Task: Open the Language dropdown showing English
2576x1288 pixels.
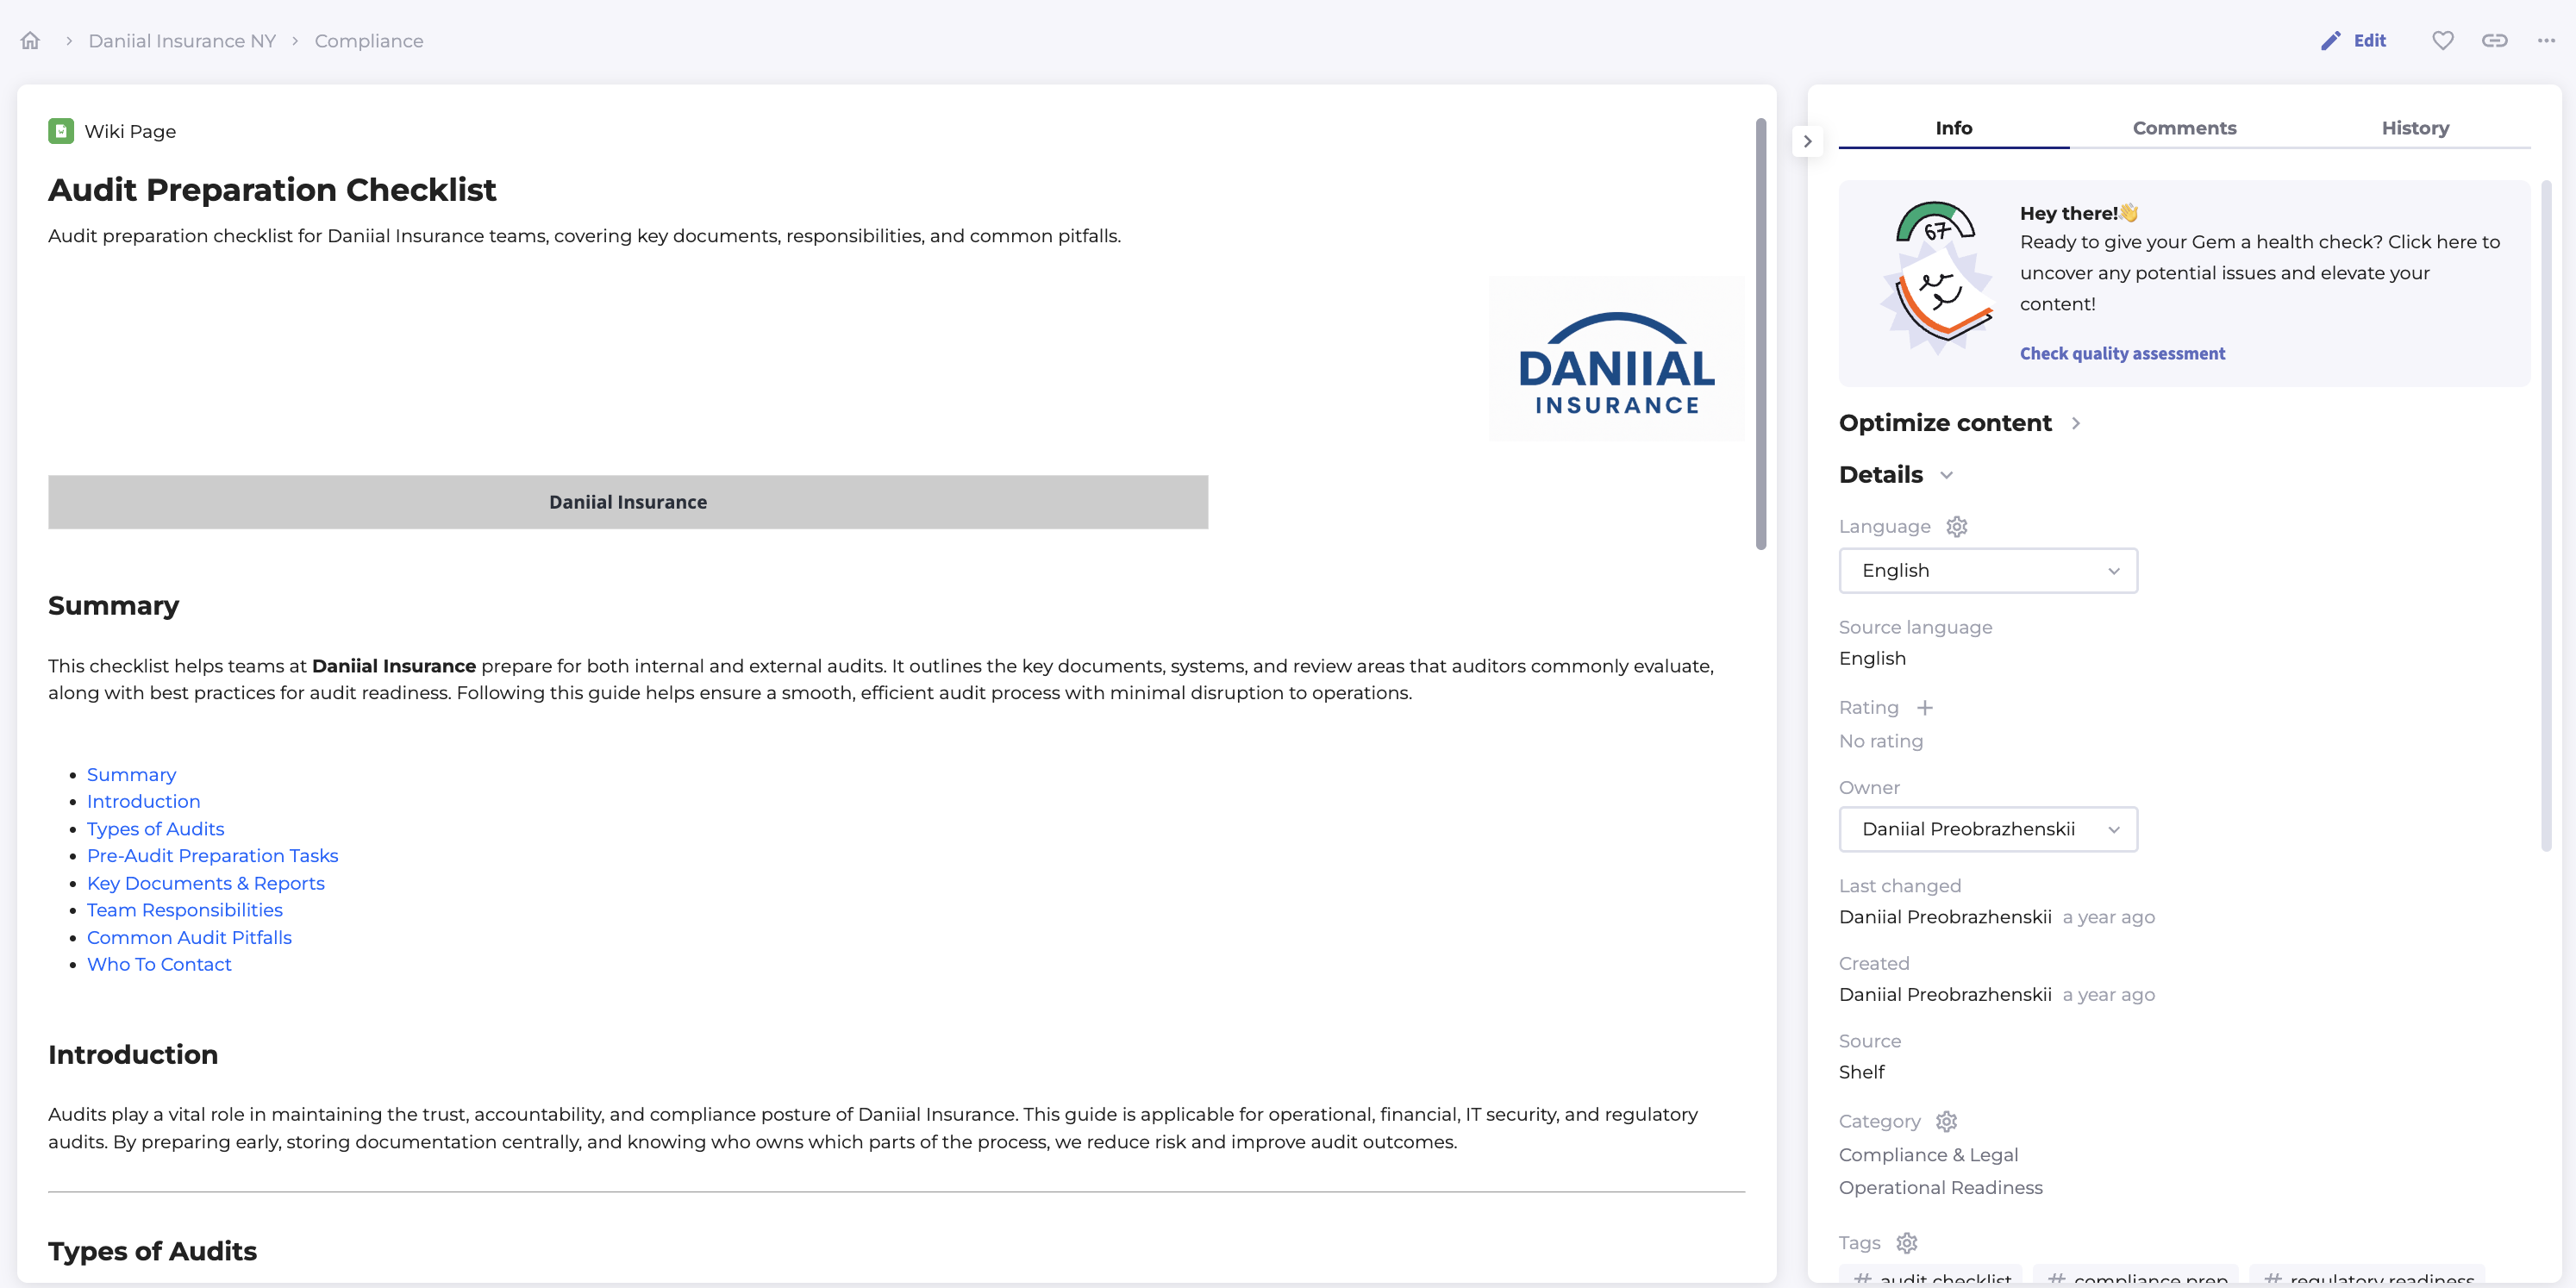Action: click(1987, 570)
